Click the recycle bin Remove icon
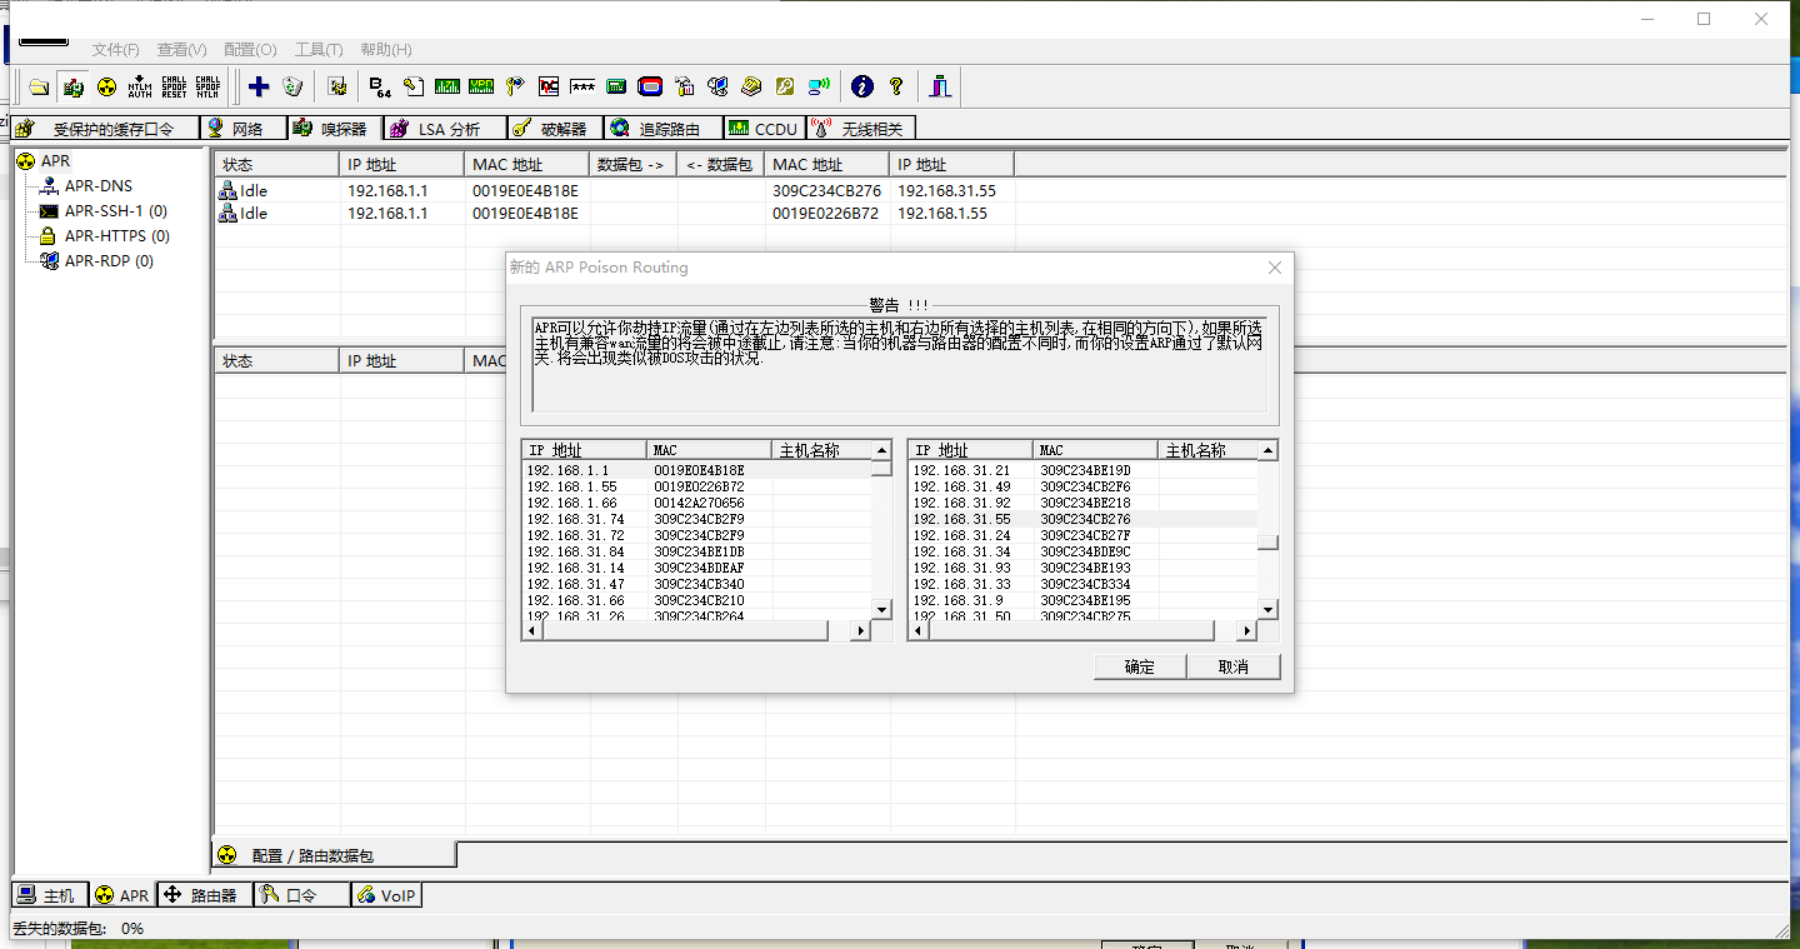Screen dimensions: 1800x949 pyautogui.click(x=293, y=87)
